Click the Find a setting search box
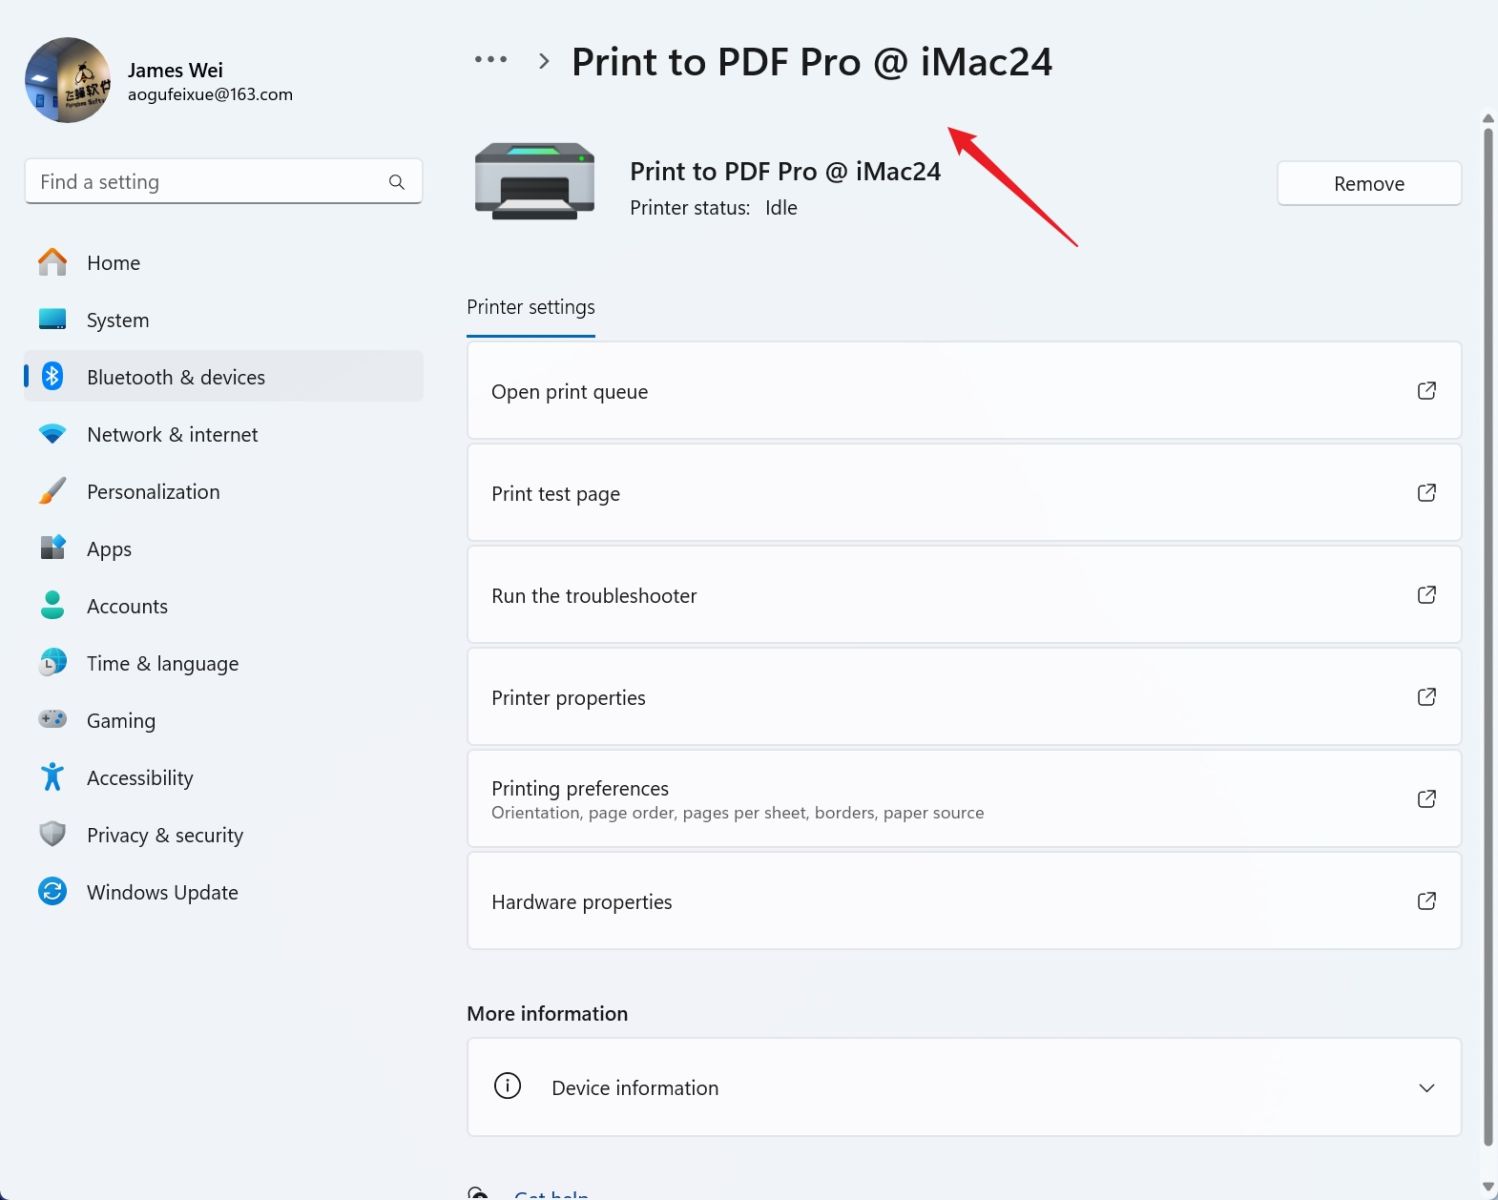 click(x=223, y=181)
